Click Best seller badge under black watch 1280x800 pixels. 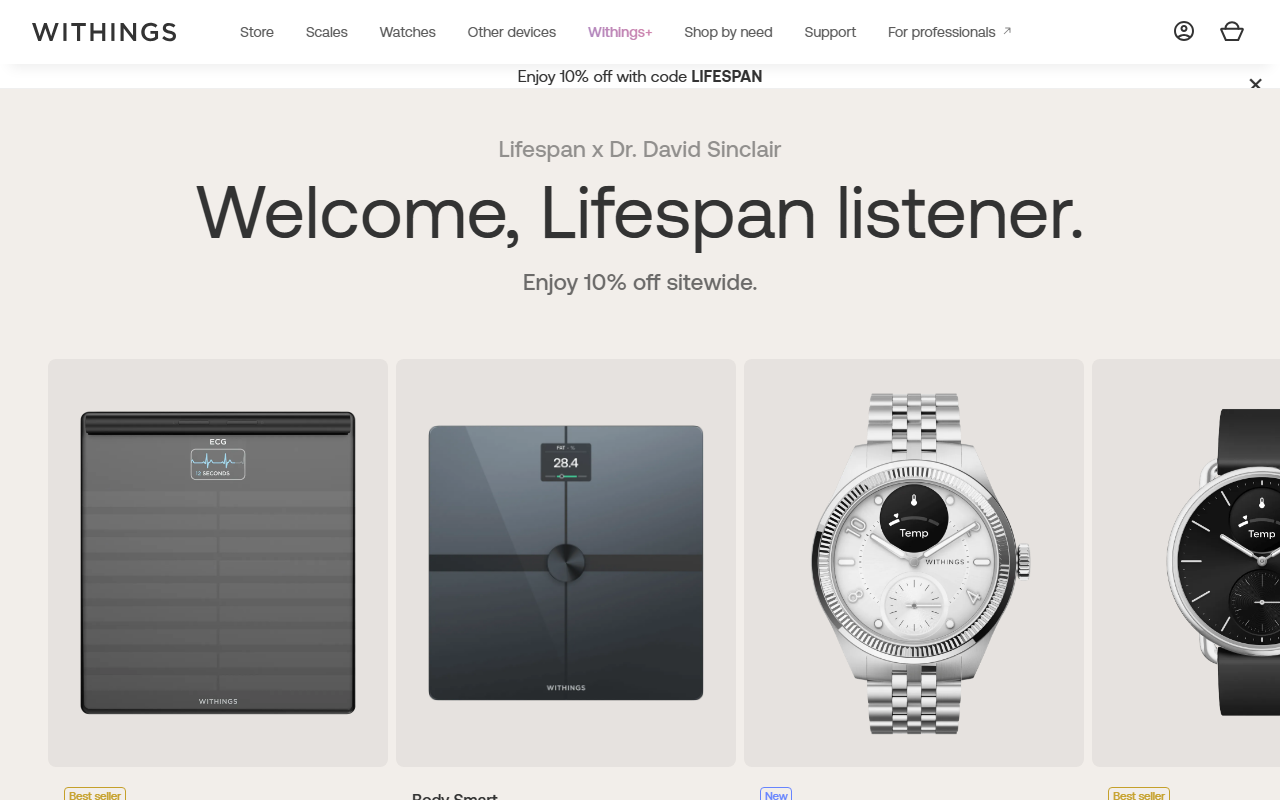[x=1139, y=795]
